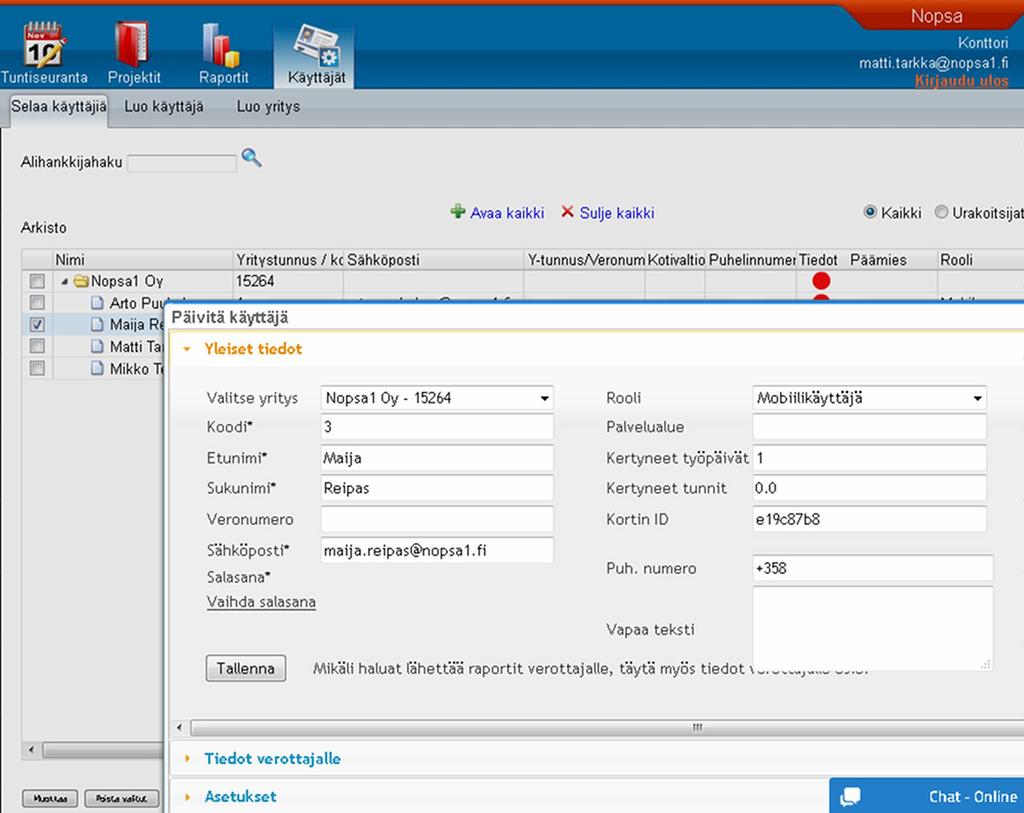The width and height of the screenshot is (1024, 813).
Task: Click the red status dot for Nopsa1 Oy
Action: pos(821,281)
